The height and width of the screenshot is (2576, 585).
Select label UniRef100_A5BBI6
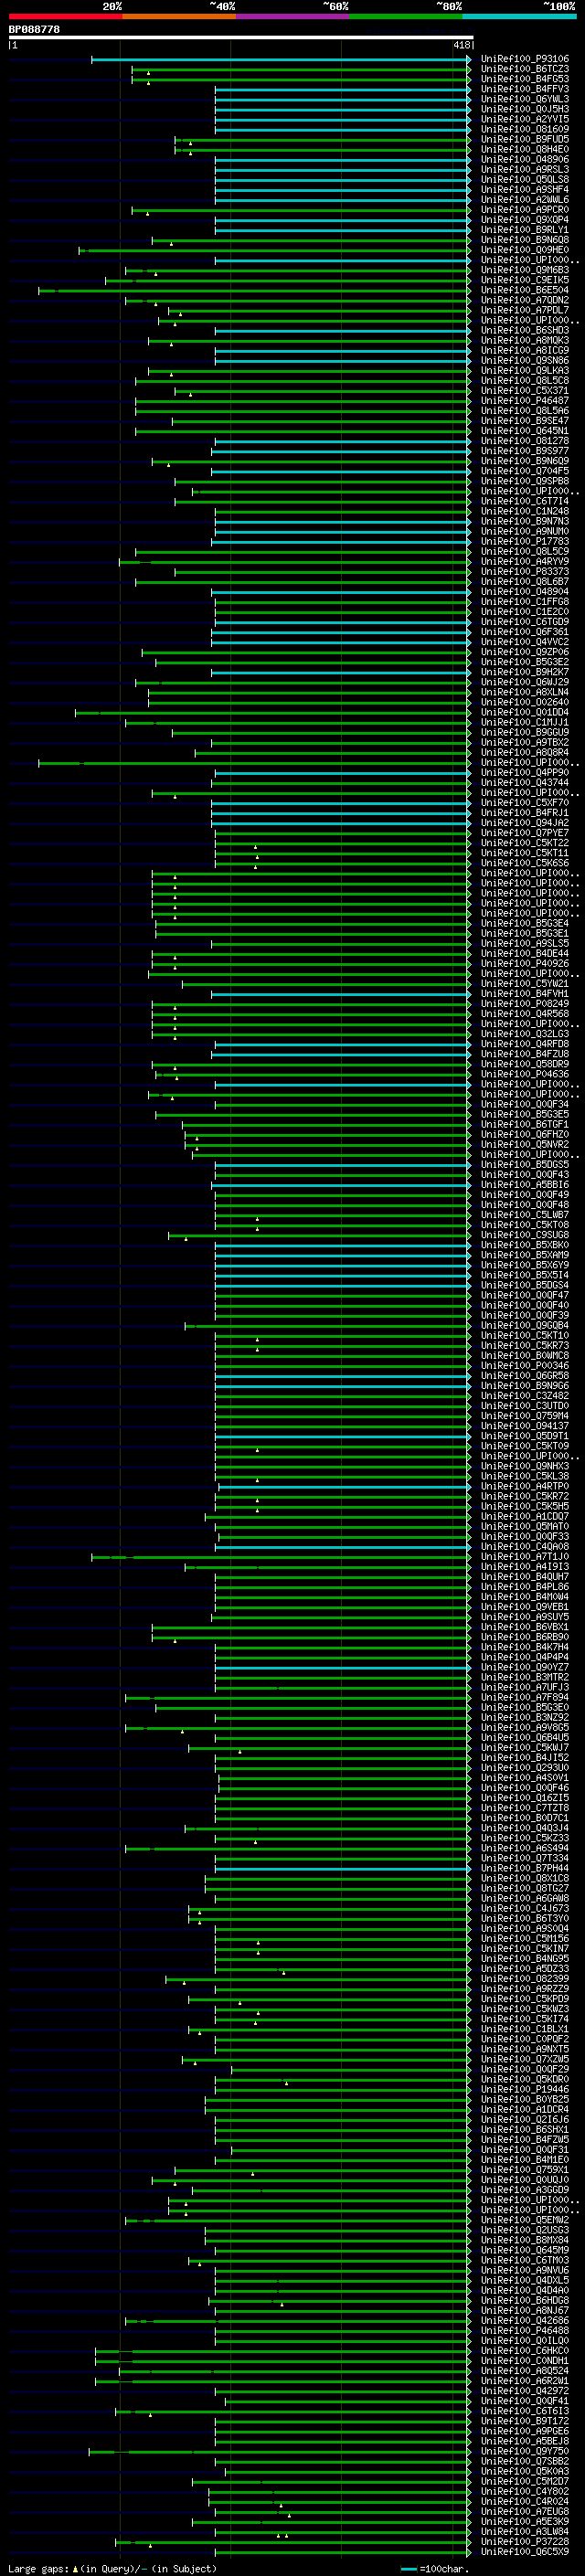[525, 1185]
